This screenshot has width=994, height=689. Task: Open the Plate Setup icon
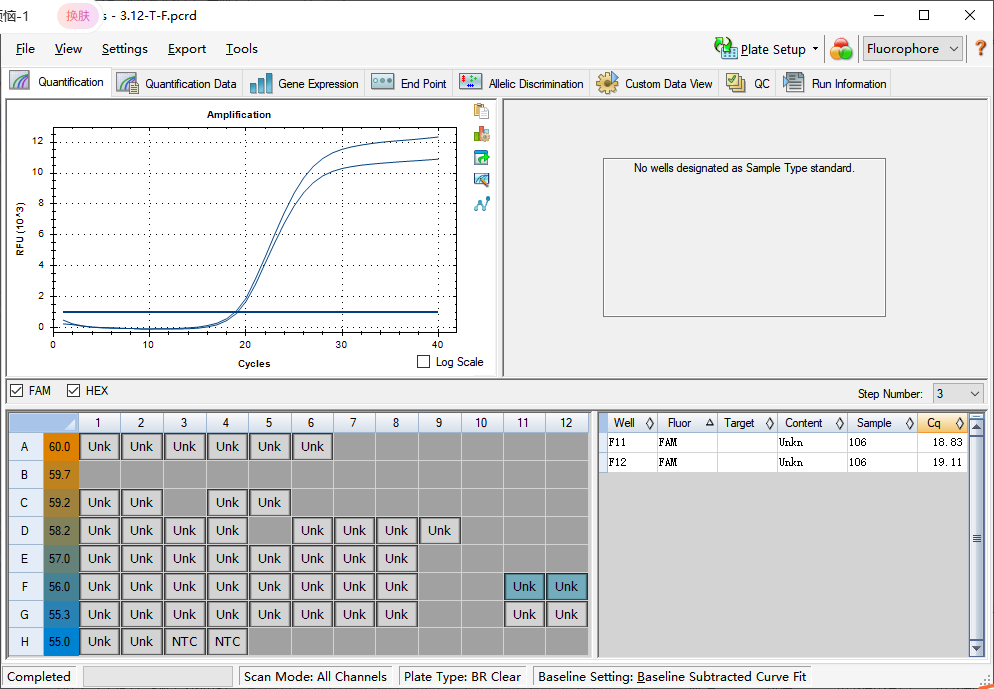[726, 48]
